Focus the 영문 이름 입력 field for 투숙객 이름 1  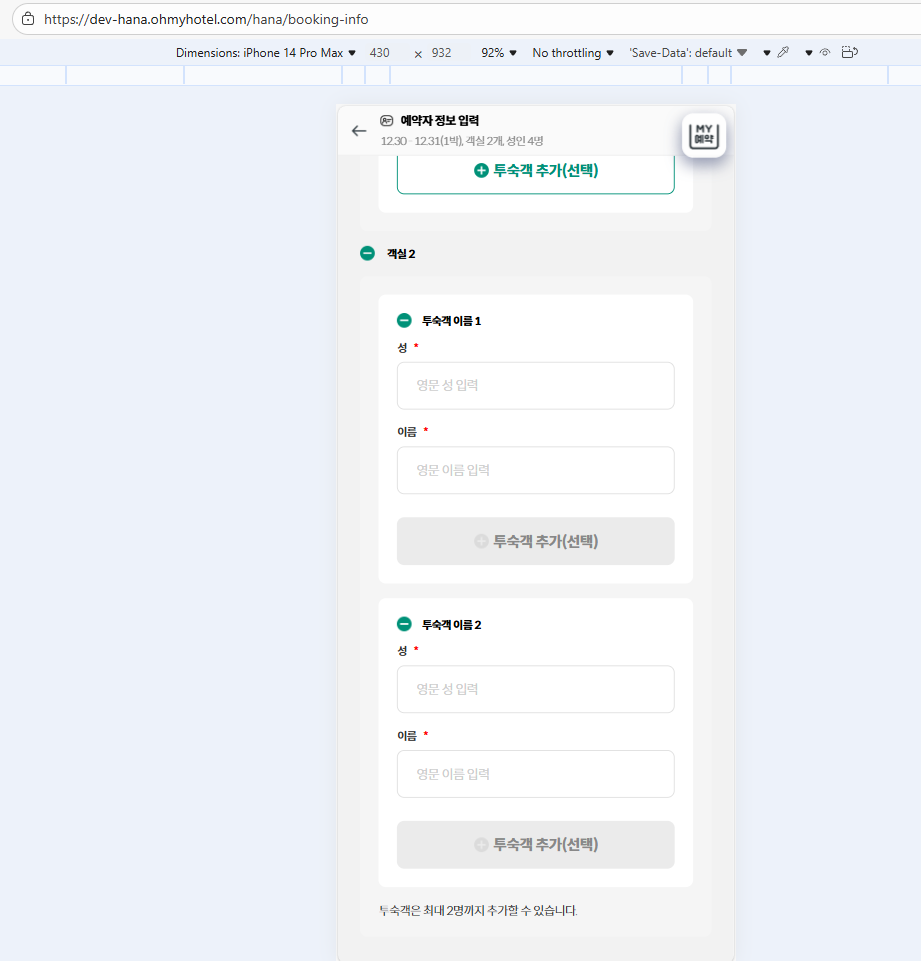(x=536, y=470)
